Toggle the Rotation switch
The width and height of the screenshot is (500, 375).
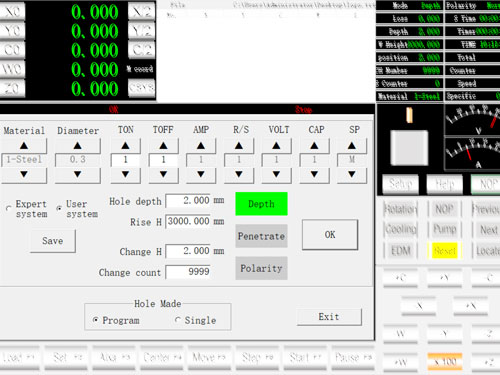[x=401, y=209]
